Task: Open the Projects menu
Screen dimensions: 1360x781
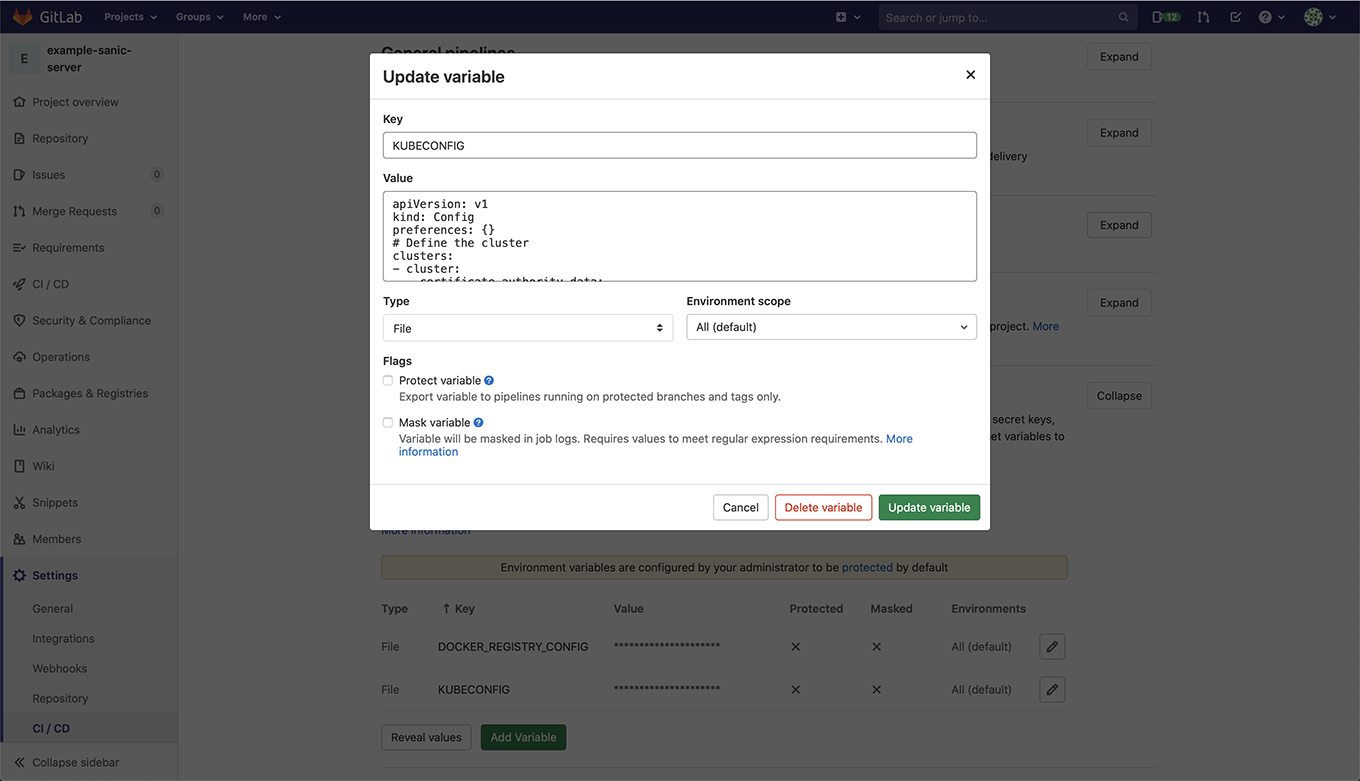Action: point(129,16)
